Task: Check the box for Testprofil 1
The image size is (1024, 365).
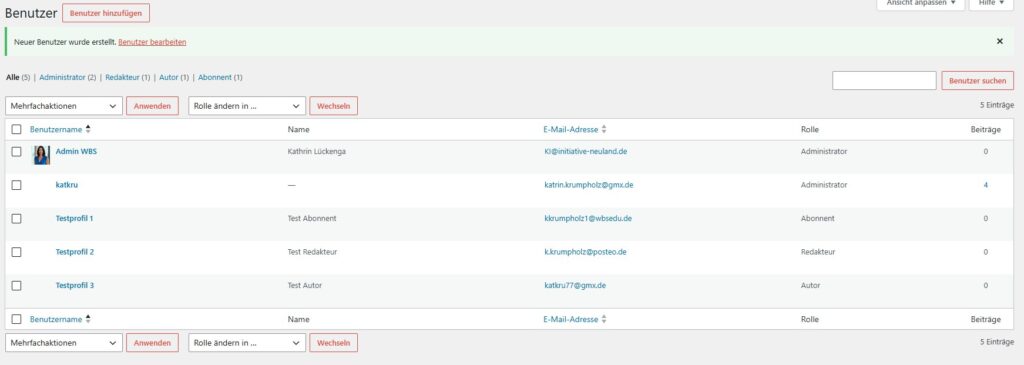Action: tap(16, 219)
